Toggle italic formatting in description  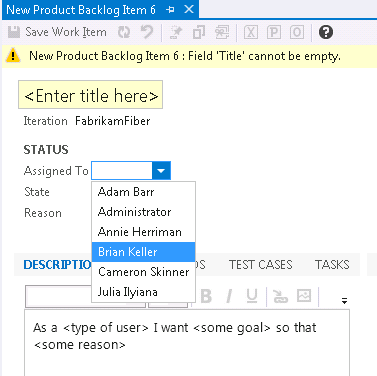[229, 296]
